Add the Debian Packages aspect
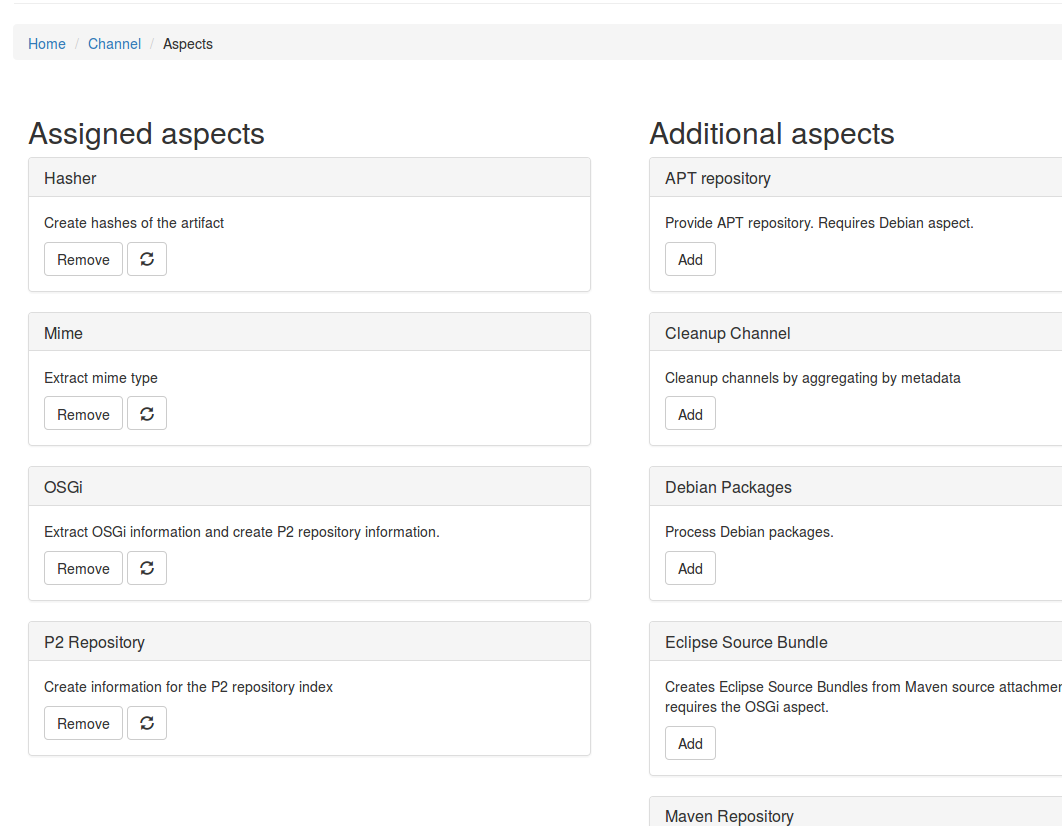This screenshot has width=1062, height=826. (x=690, y=568)
